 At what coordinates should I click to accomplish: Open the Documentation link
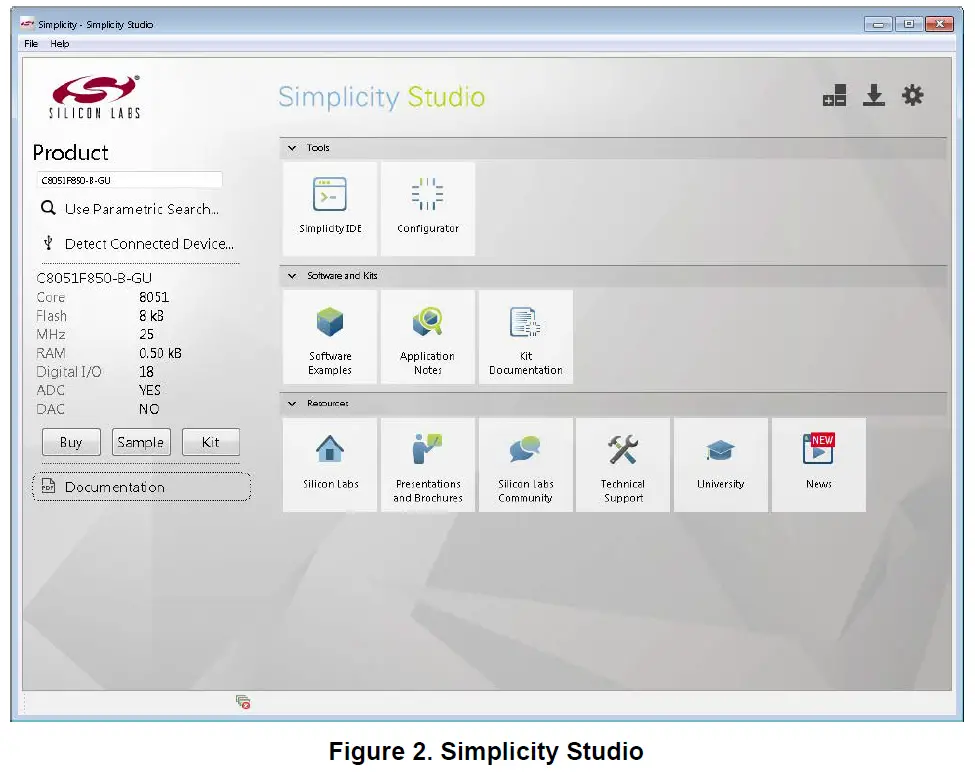[142, 487]
